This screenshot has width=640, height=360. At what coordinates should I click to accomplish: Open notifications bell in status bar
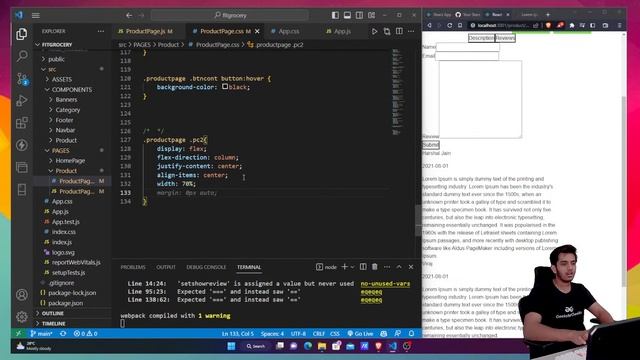[411, 333]
